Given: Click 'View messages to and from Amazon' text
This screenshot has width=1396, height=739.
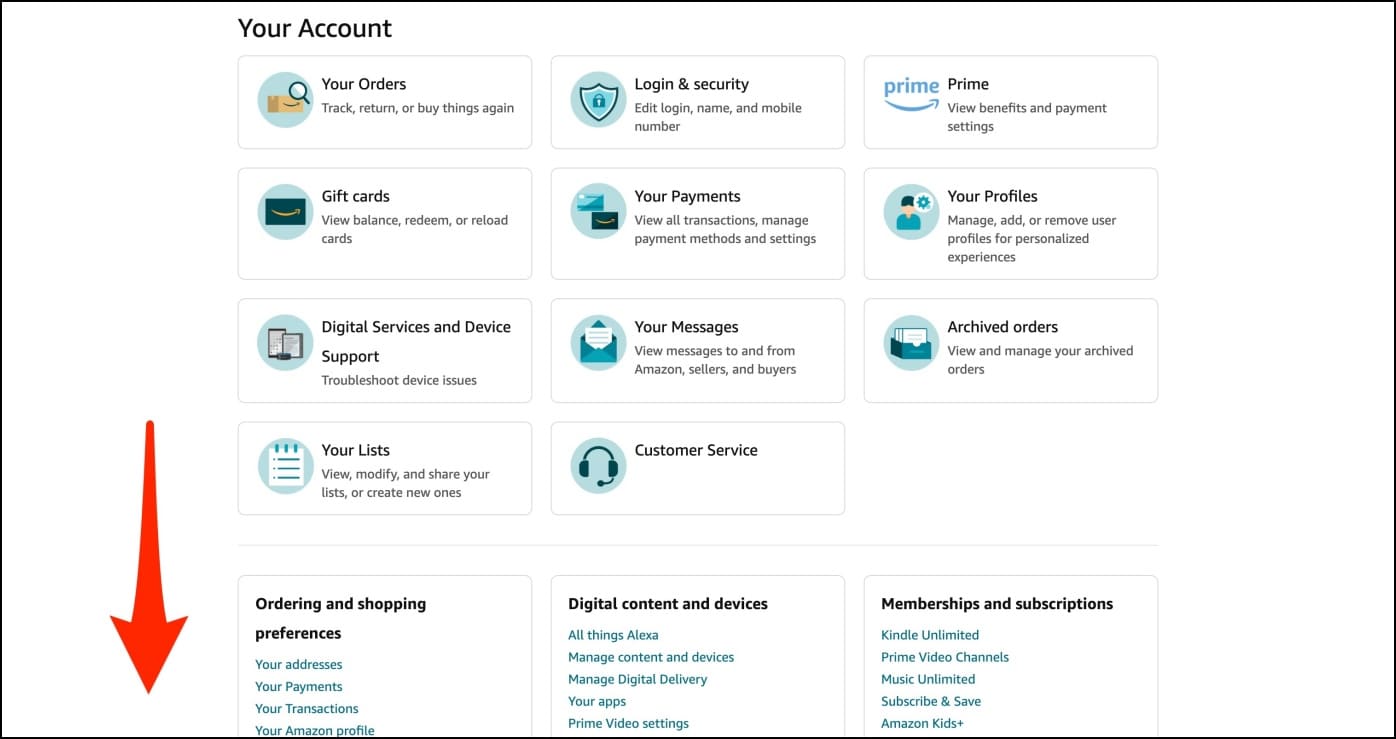Looking at the screenshot, I should coord(715,360).
